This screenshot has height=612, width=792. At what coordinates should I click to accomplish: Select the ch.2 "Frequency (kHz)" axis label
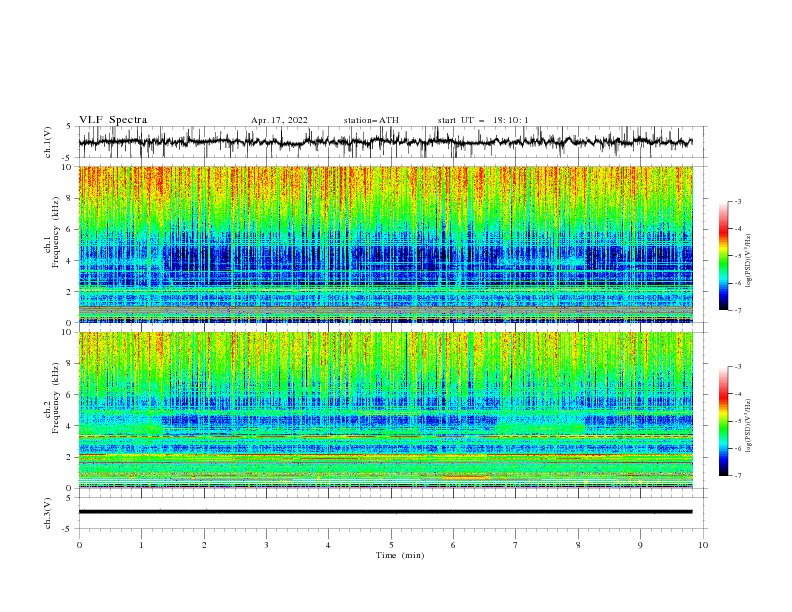pos(55,398)
